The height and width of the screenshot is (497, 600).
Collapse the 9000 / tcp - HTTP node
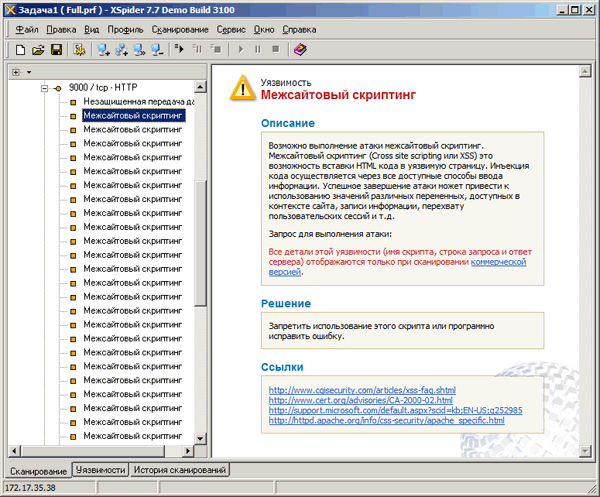click(44, 88)
